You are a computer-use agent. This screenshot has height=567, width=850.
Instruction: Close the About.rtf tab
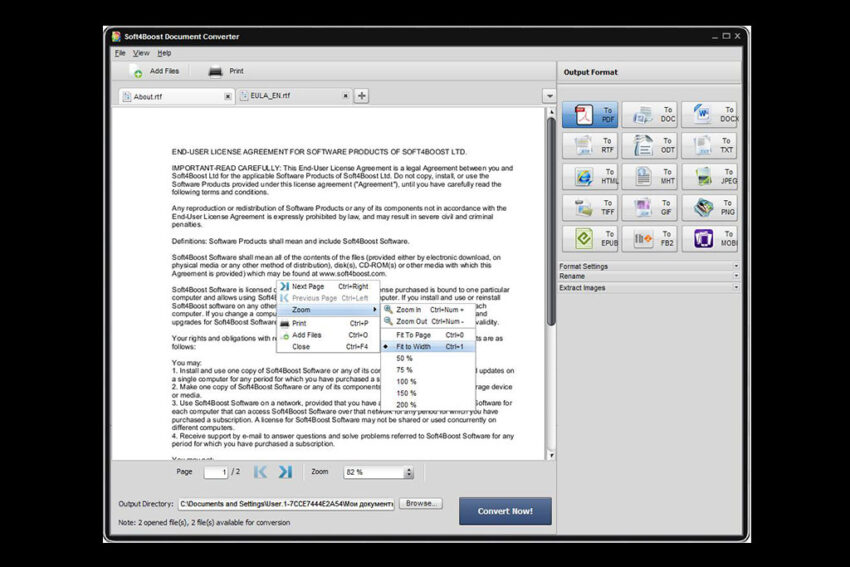[x=228, y=96]
